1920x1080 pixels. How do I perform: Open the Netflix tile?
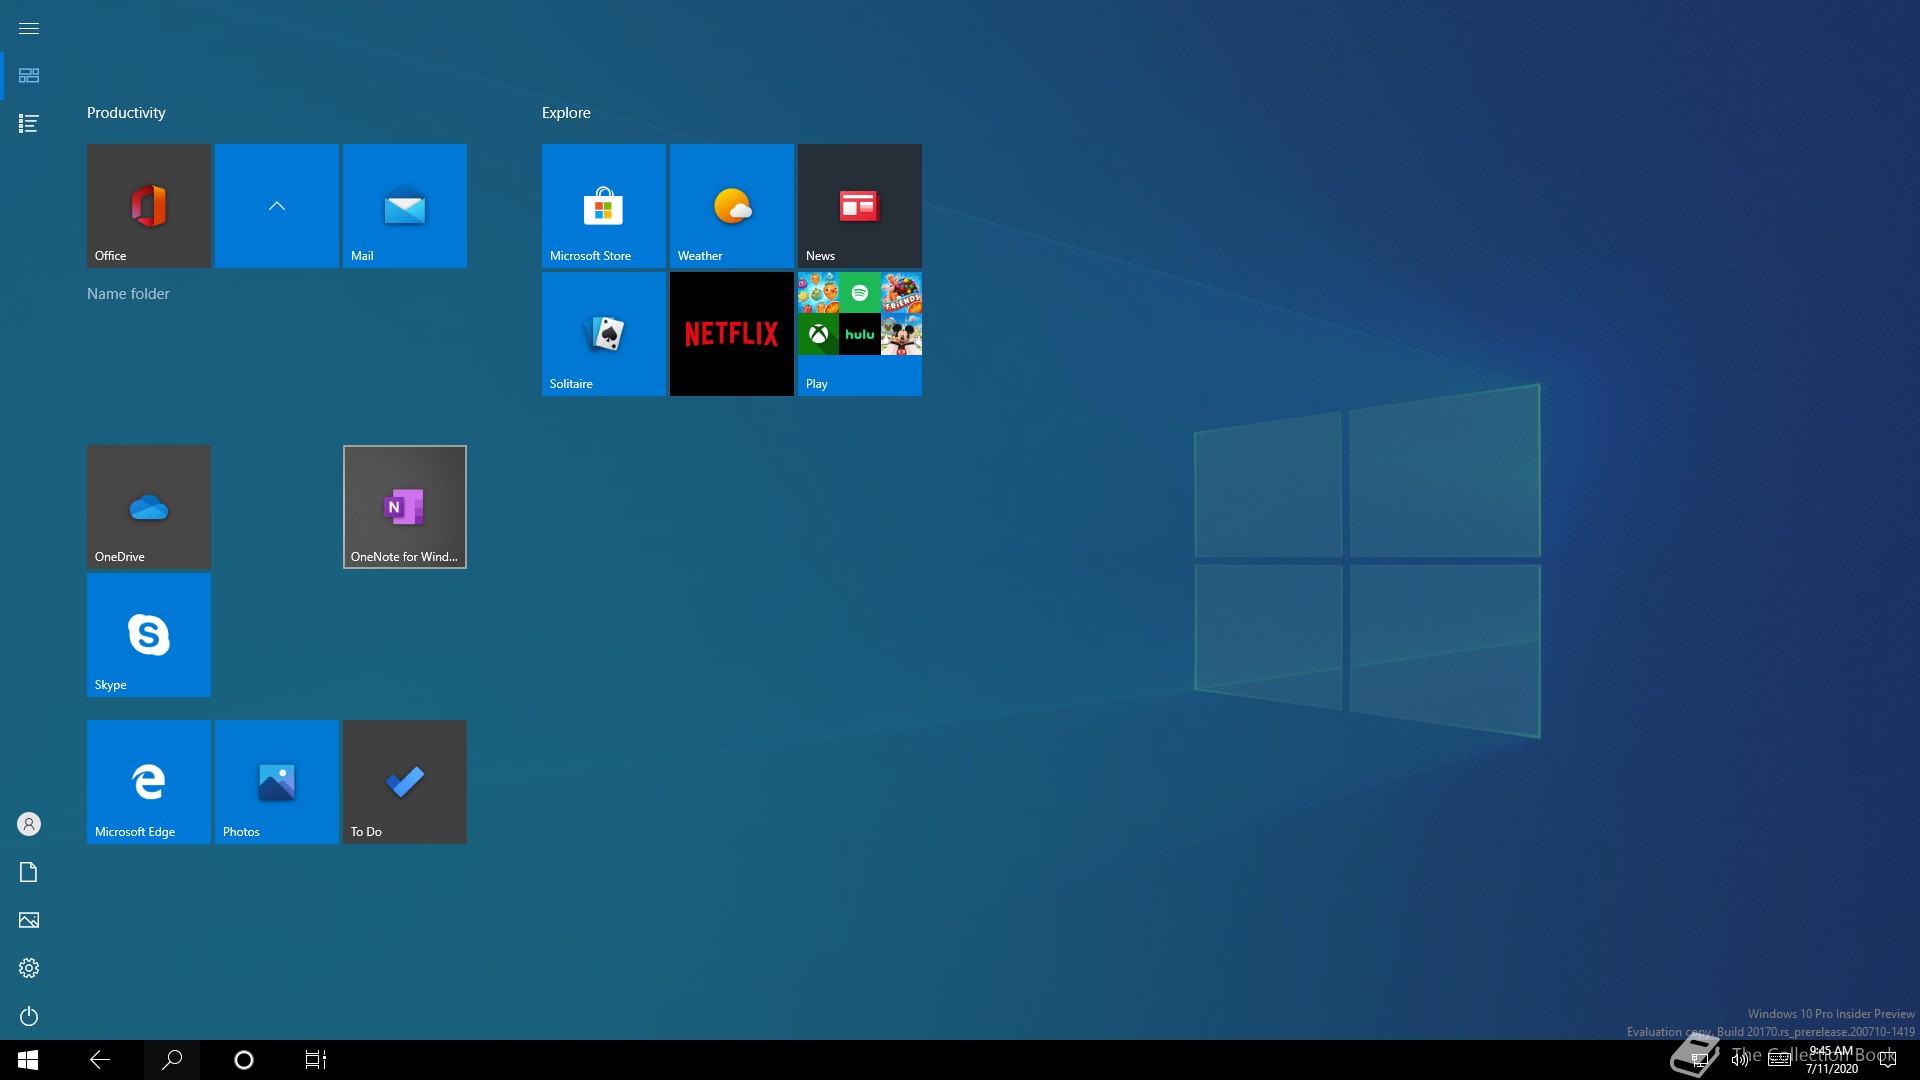(x=731, y=333)
